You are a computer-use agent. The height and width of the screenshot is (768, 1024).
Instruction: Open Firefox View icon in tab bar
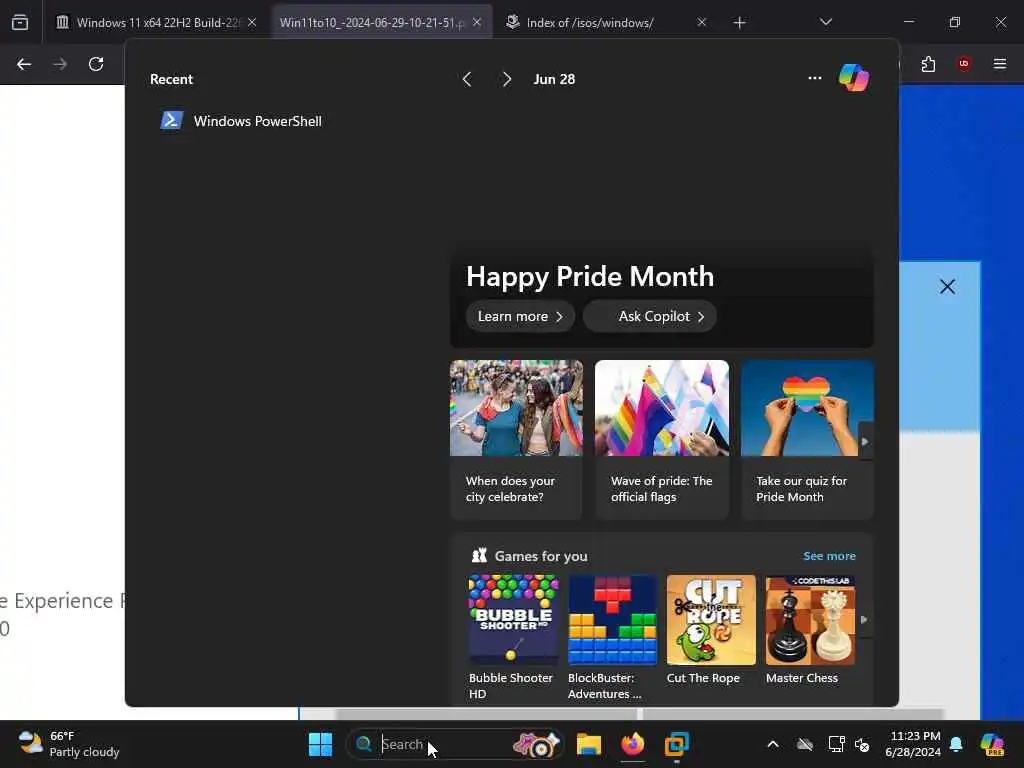[x=20, y=22]
